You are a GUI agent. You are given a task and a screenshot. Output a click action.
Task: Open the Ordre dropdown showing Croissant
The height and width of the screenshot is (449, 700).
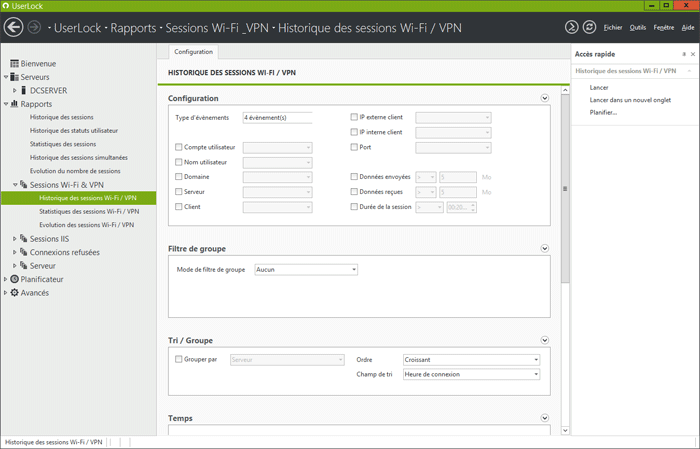[471, 360]
